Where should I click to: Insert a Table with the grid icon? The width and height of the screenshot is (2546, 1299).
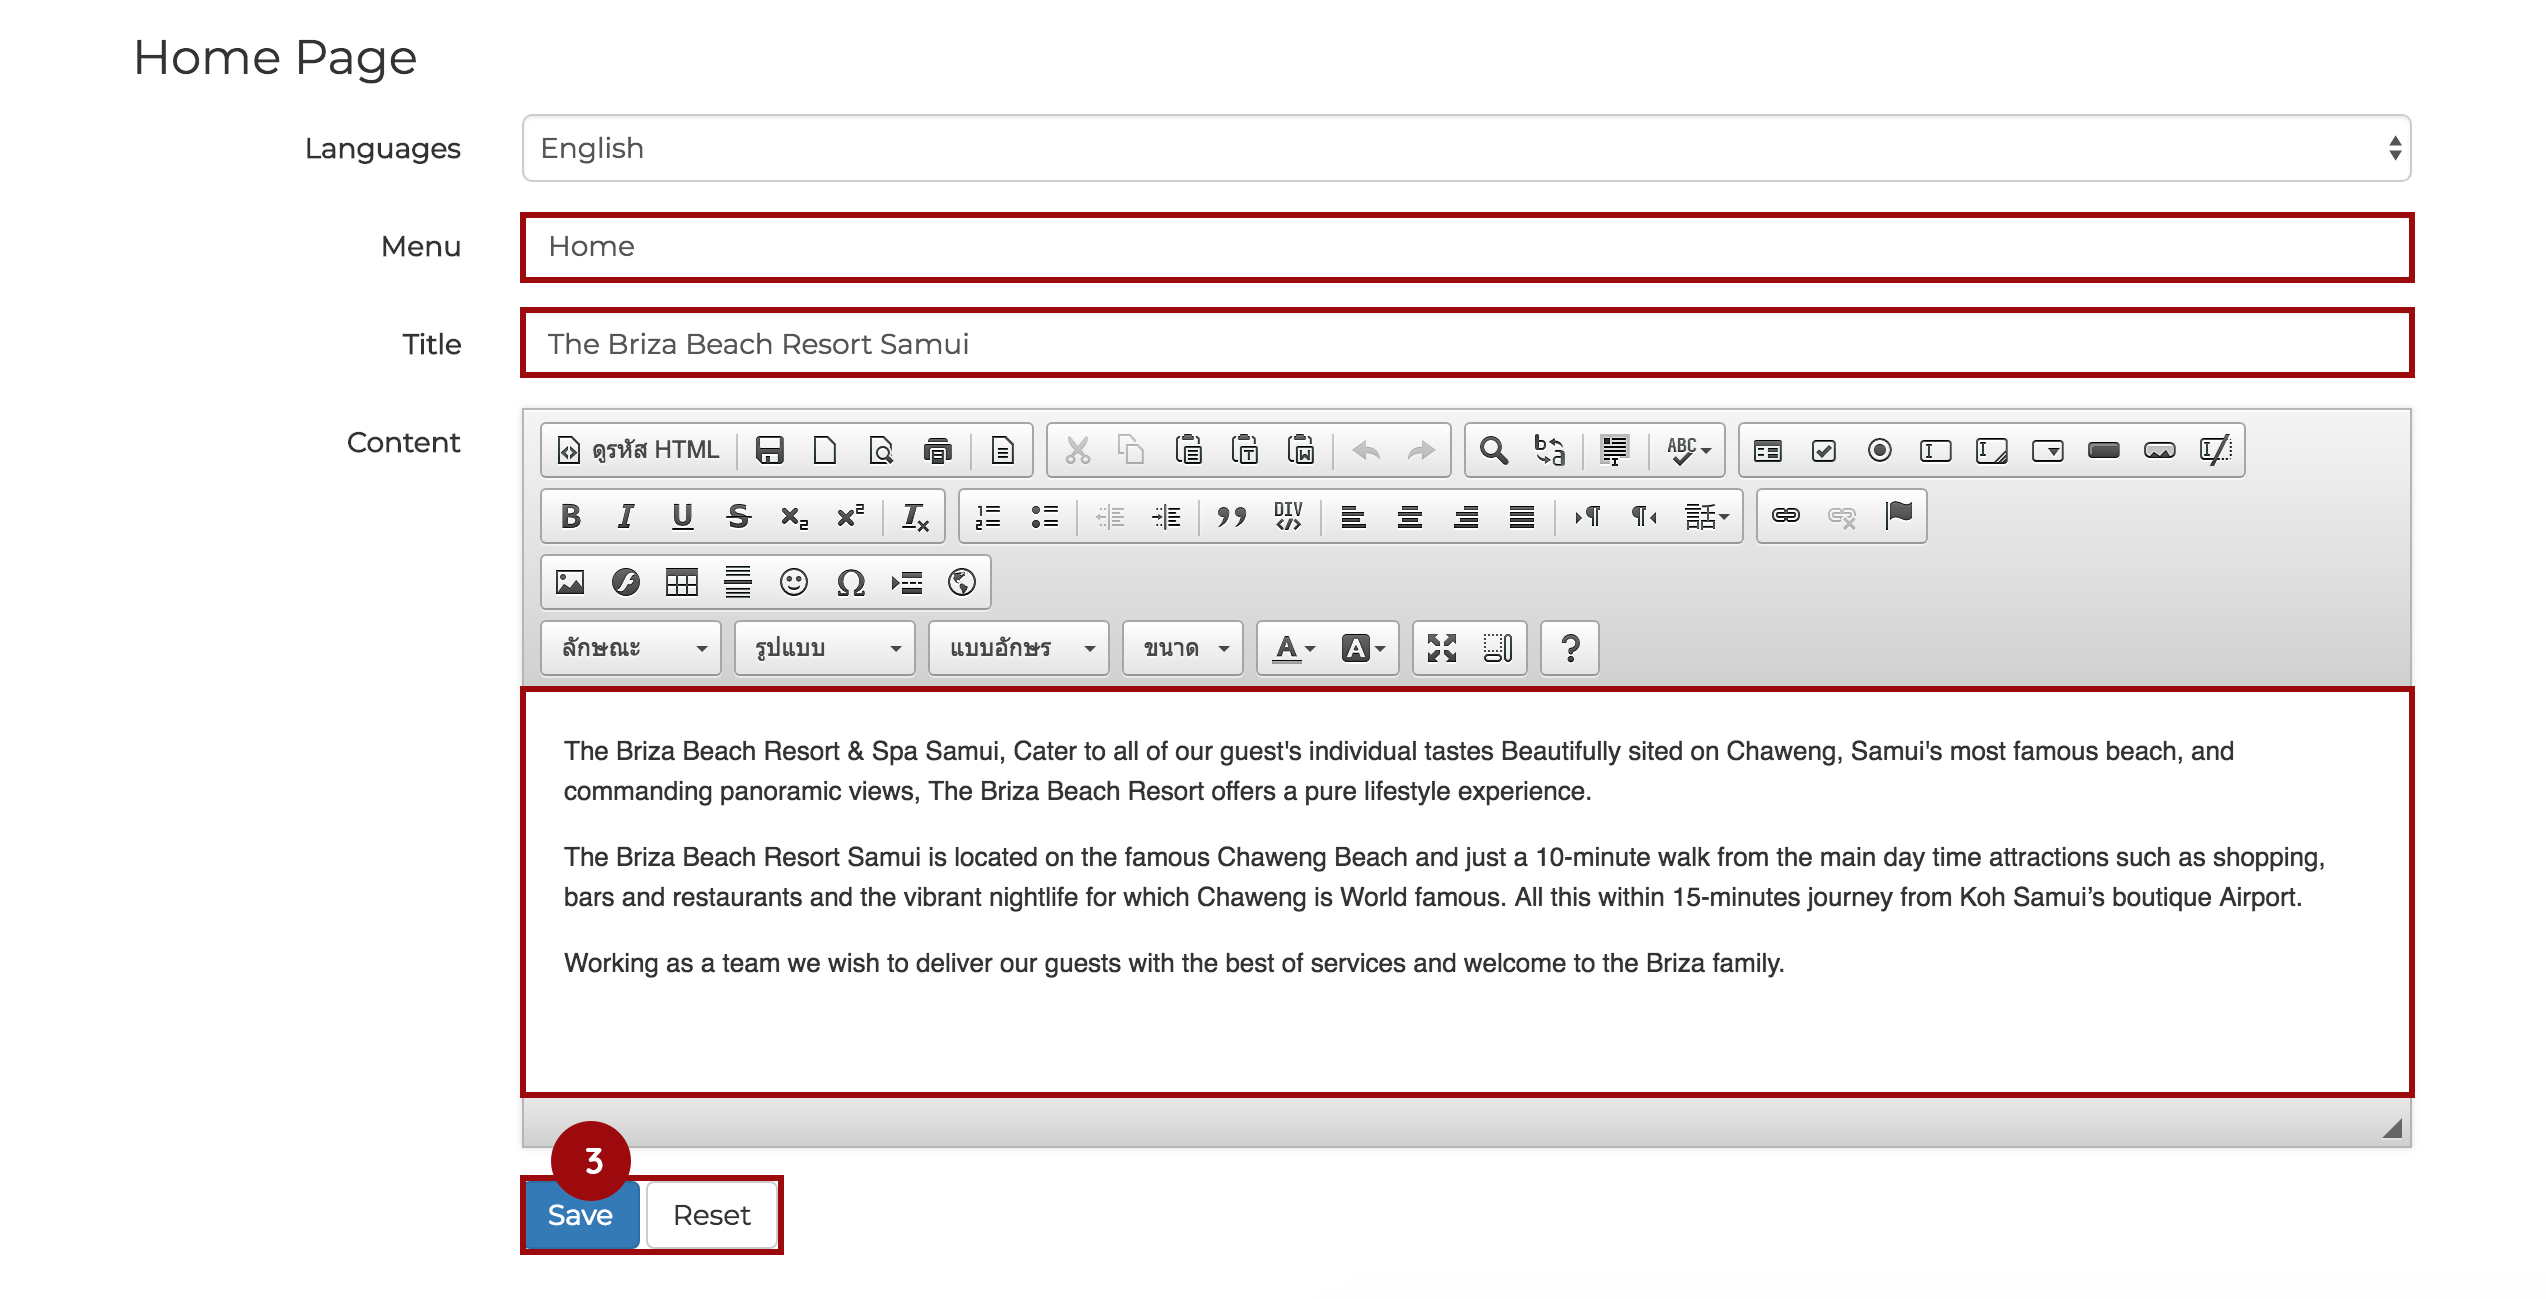pos(682,582)
